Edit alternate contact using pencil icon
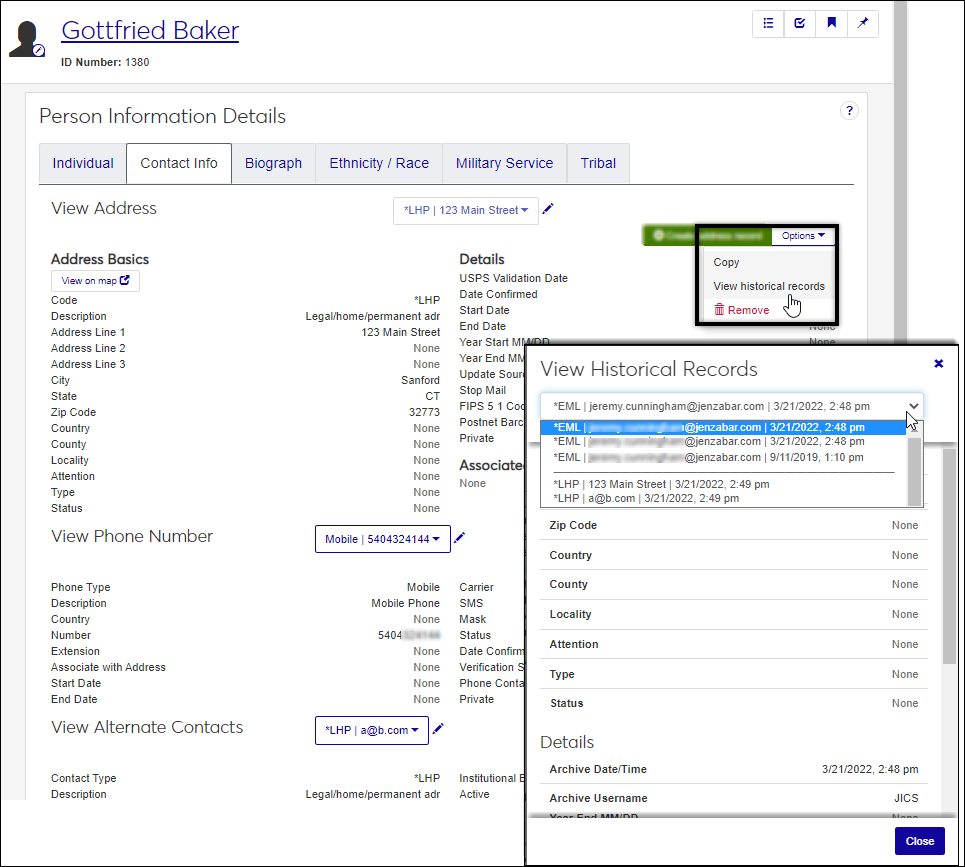The height and width of the screenshot is (867, 965). pos(438,729)
